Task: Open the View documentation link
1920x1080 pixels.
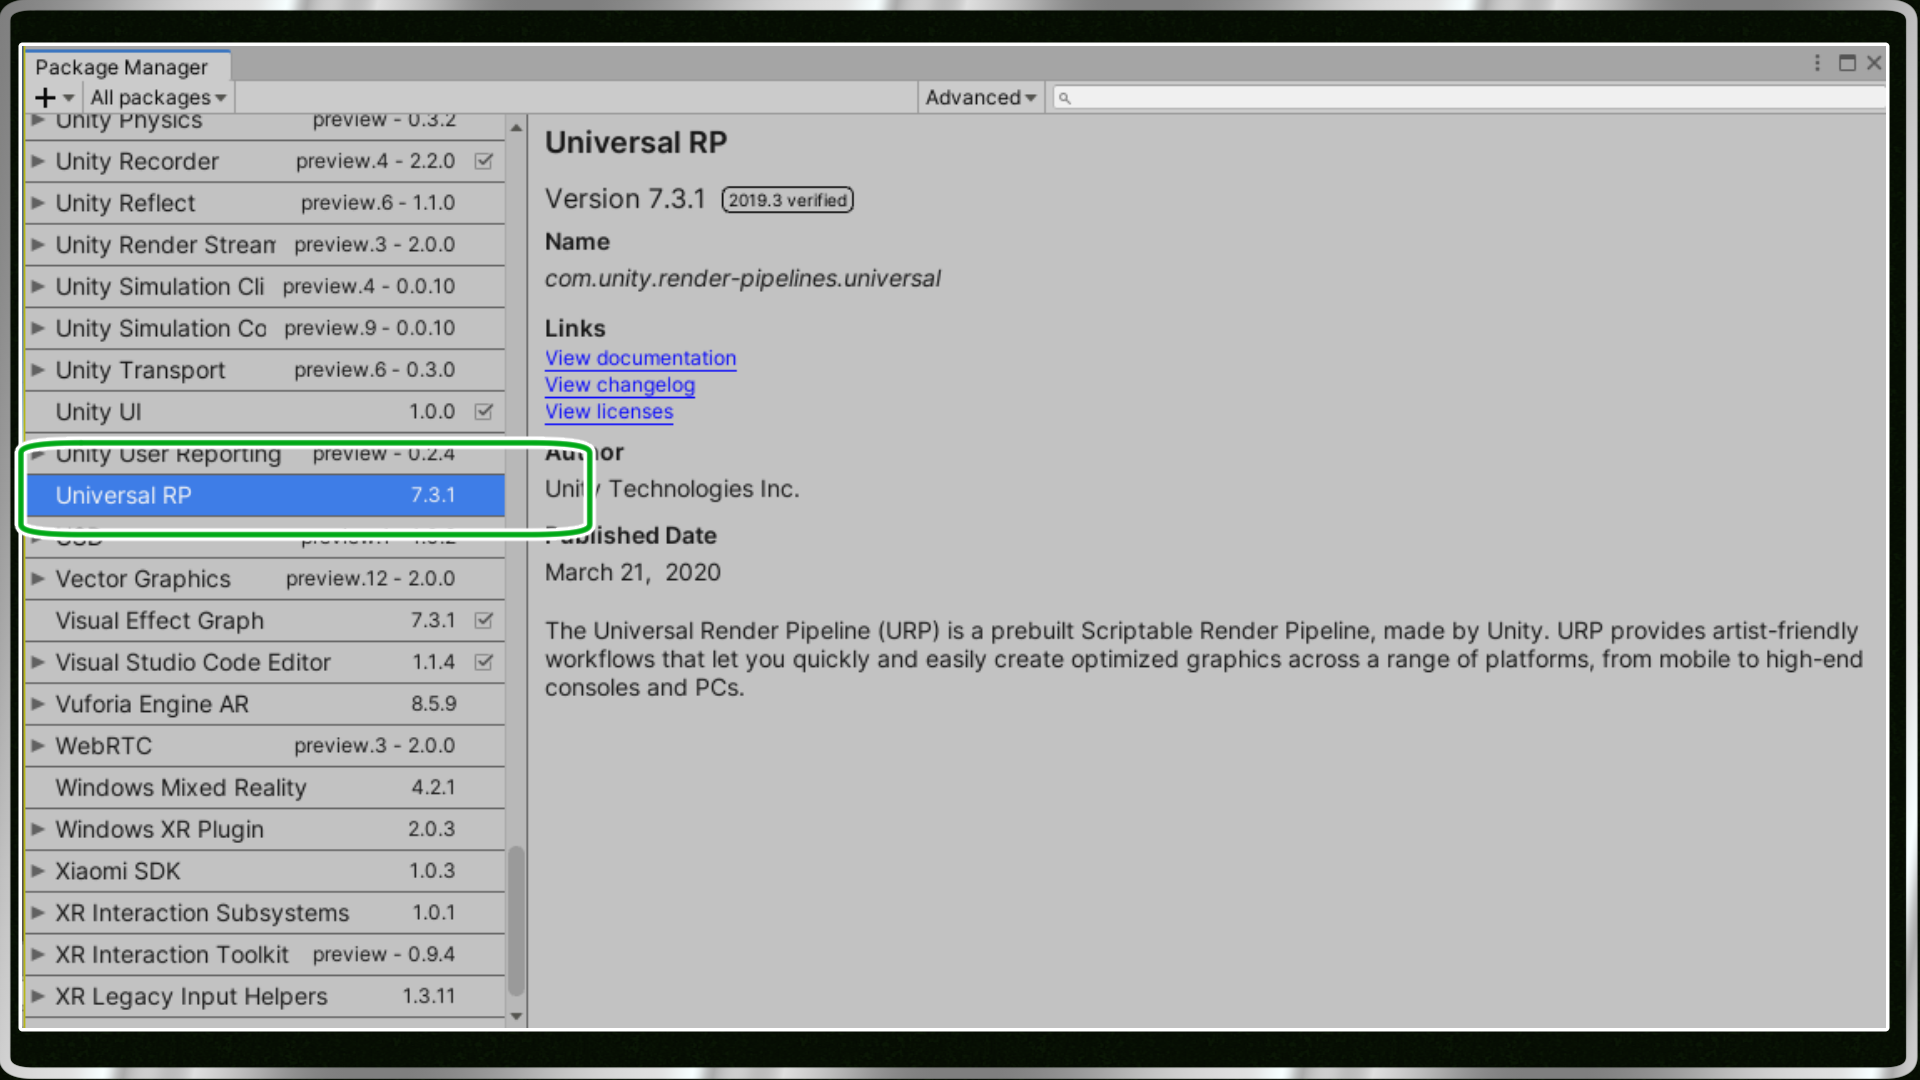Action: 640,358
